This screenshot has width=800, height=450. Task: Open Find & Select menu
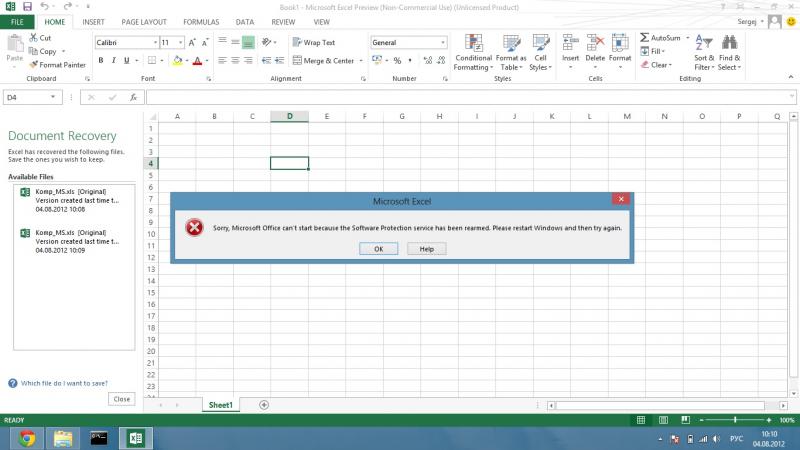point(730,52)
